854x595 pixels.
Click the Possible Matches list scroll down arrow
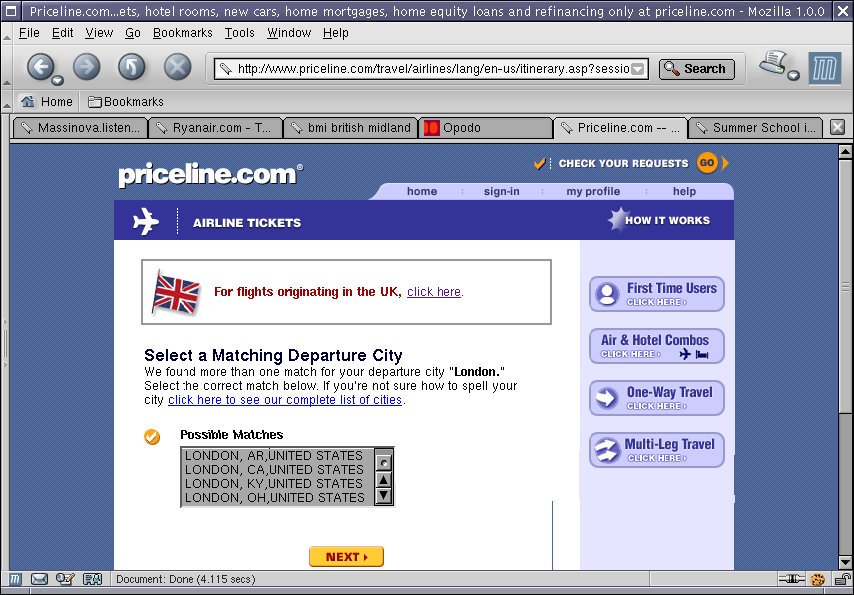[383, 495]
